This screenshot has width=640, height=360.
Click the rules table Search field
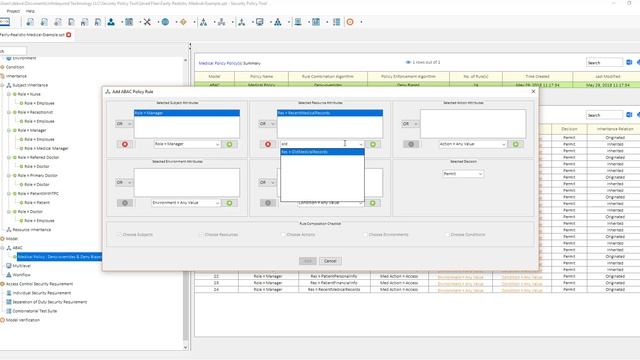click(x=604, y=115)
